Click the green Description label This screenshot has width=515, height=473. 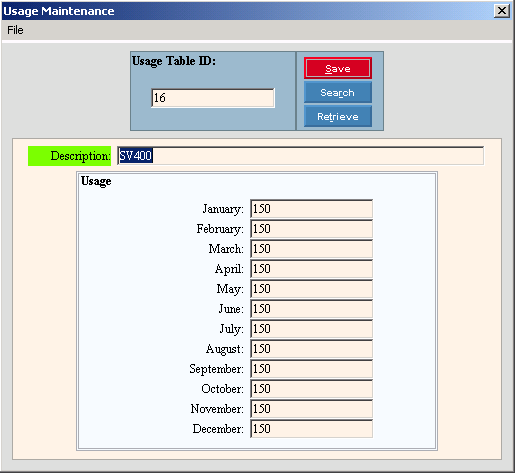click(69, 156)
